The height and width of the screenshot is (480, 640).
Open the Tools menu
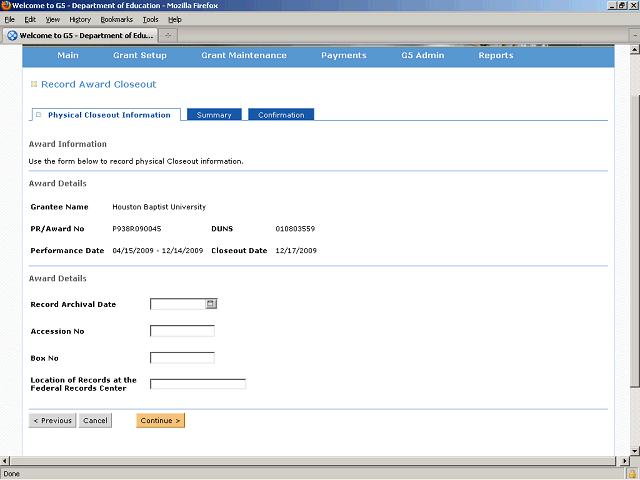tap(150, 20)
